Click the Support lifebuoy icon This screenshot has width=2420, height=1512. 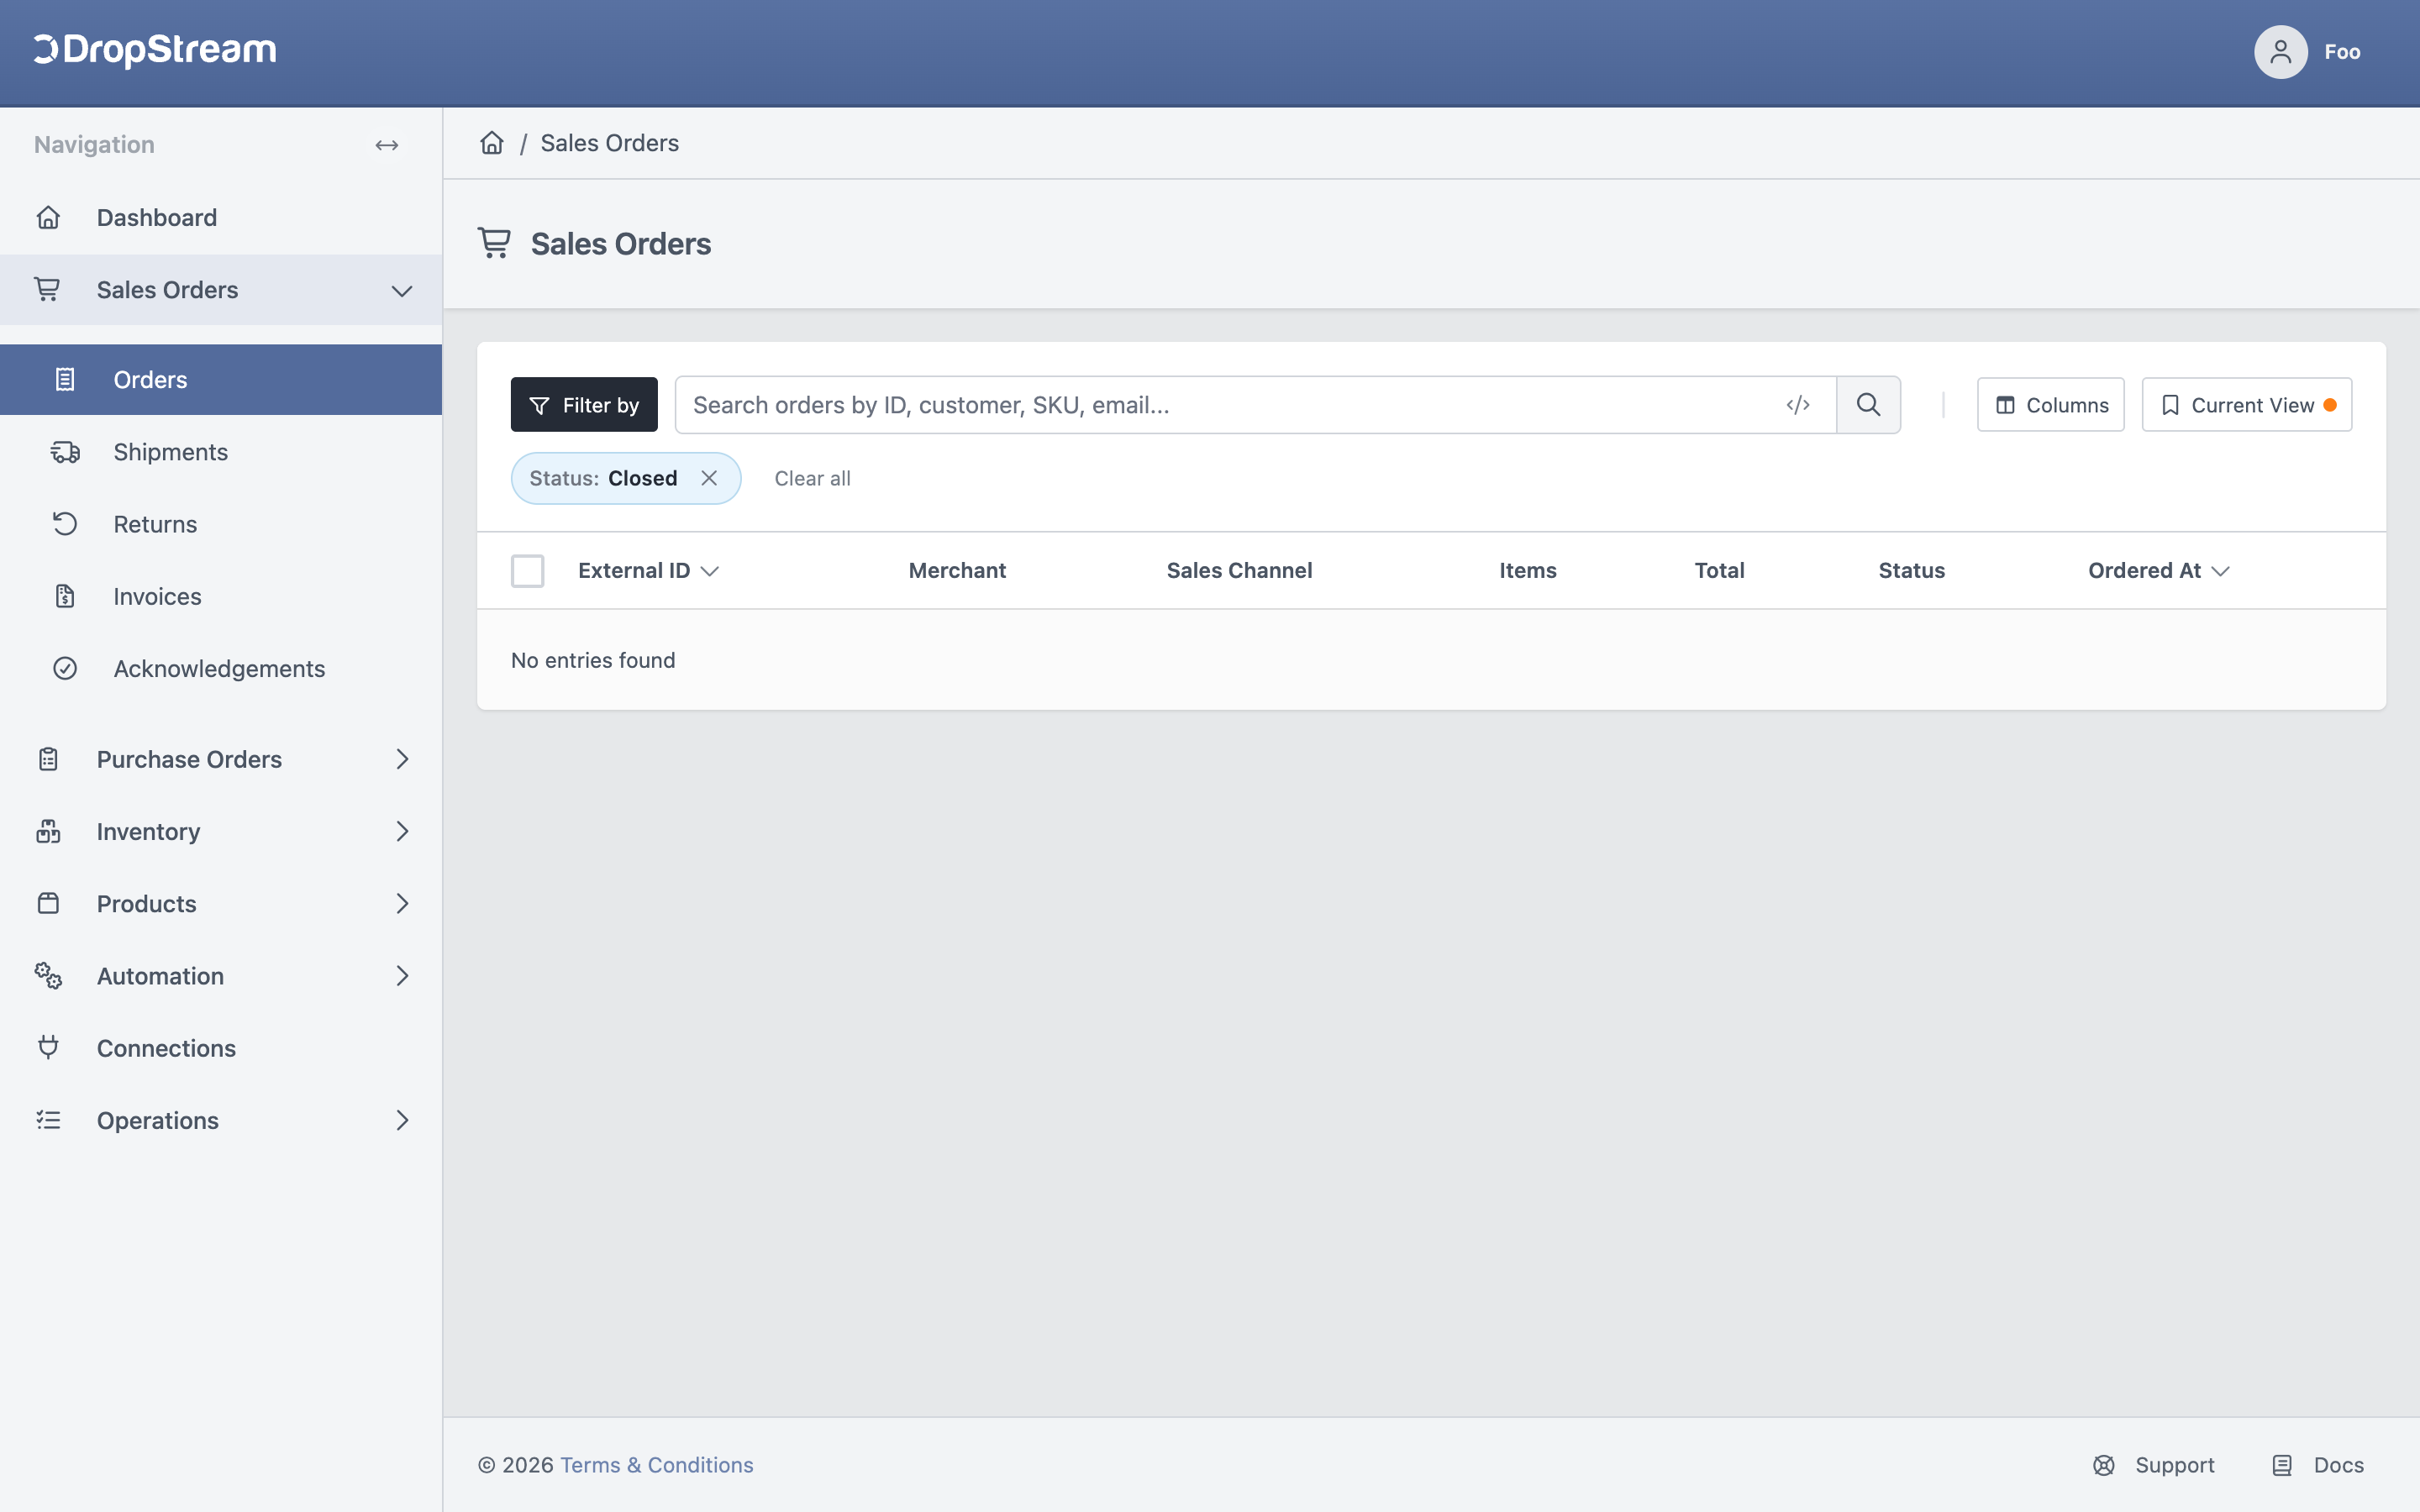[2104, 1465]
